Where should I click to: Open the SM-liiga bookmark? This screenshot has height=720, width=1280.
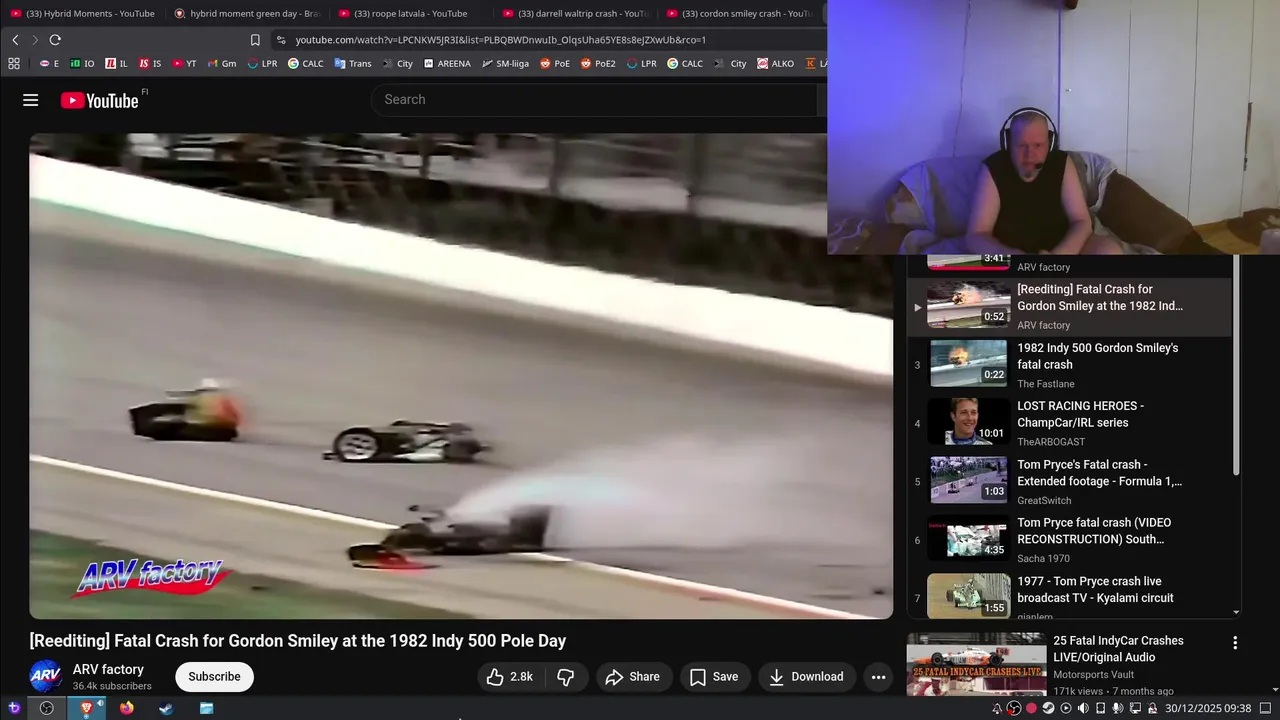[505, 63]
